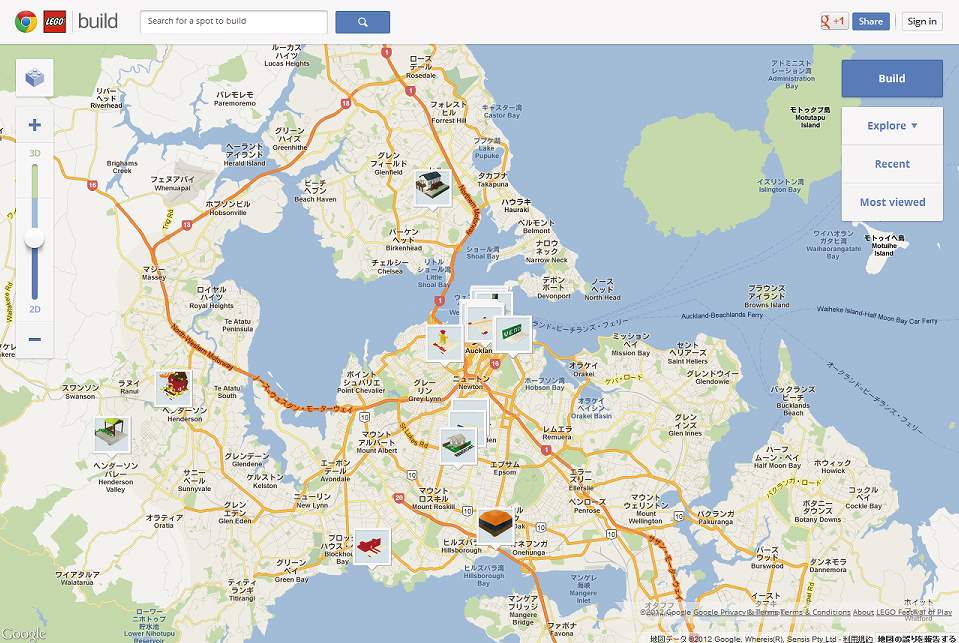Image resolution: width=959 pixels, height=643 pixels.
Task: Open the red build near Blockhouse Bay
Action: click(x=372, y=545)
